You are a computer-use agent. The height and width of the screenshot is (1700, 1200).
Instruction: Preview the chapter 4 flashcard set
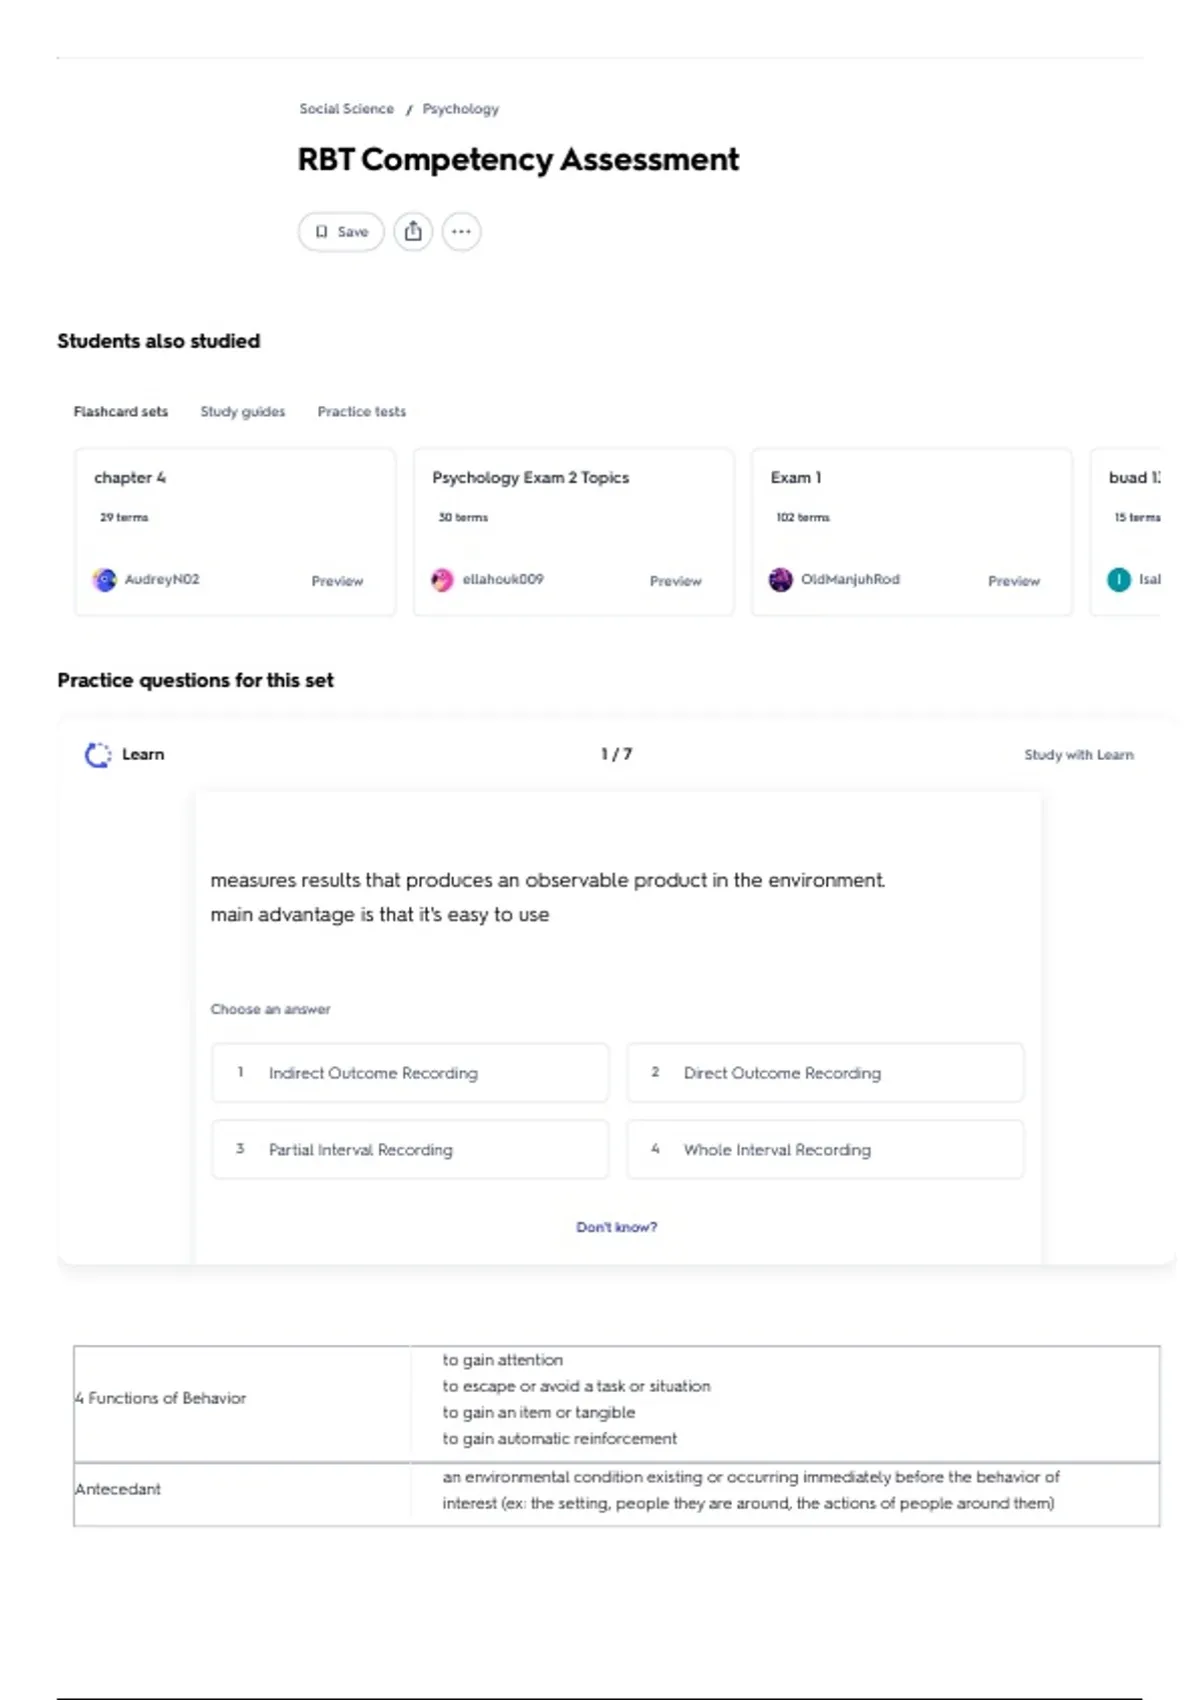click(337, 581)
